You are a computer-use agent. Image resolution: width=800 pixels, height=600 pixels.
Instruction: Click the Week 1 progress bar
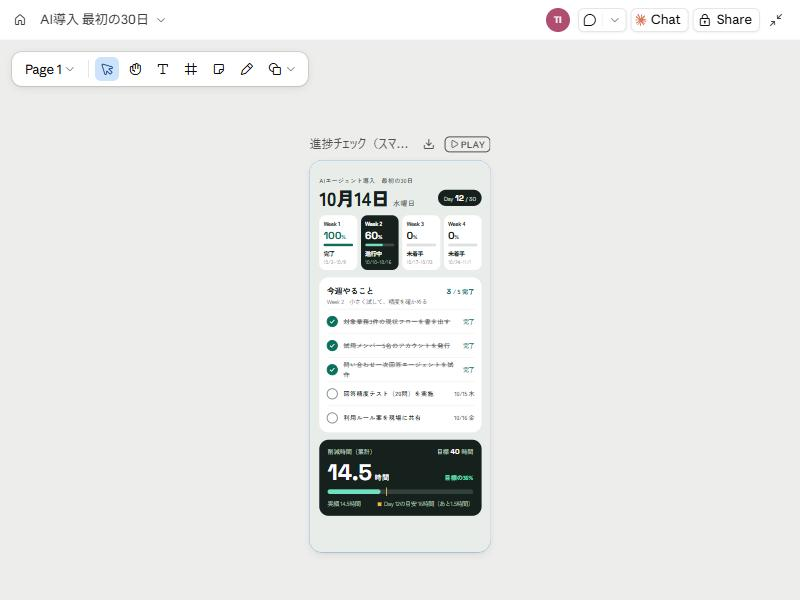pos(338,245)
